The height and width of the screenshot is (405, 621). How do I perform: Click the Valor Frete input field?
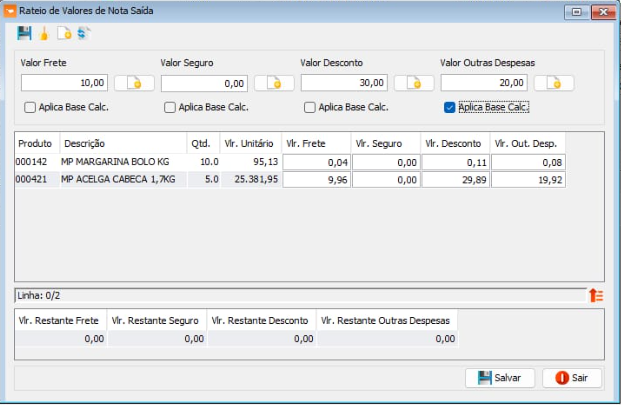pos(65,83)
